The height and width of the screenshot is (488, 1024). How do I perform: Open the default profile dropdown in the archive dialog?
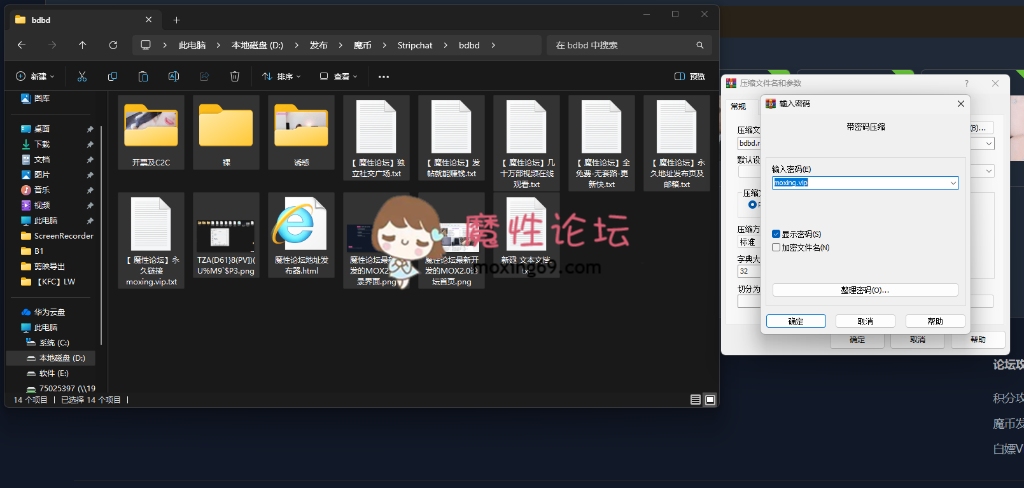tap(989, 171)
